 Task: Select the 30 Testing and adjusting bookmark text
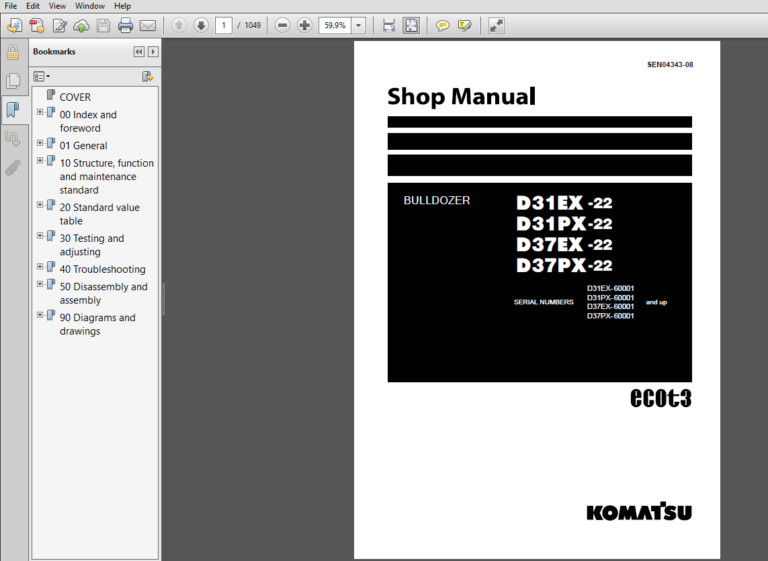coord(92,245)
